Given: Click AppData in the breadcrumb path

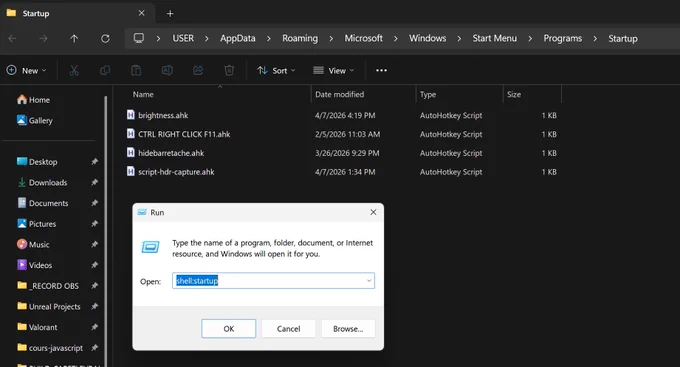Looking at the screenshot, I should [238, 38].
